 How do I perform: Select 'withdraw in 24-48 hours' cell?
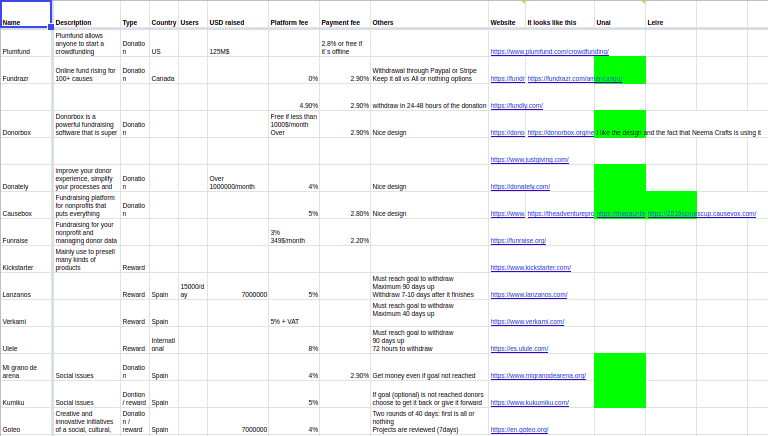click(x=430, y=97)
